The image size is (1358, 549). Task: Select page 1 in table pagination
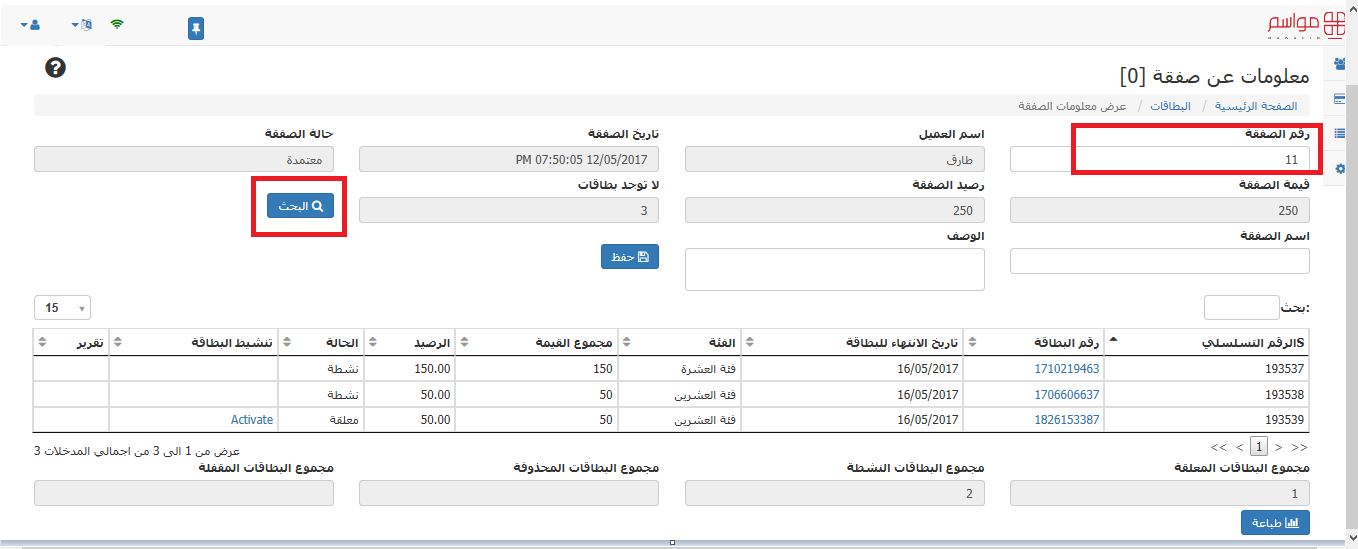tap(1260, 446)
